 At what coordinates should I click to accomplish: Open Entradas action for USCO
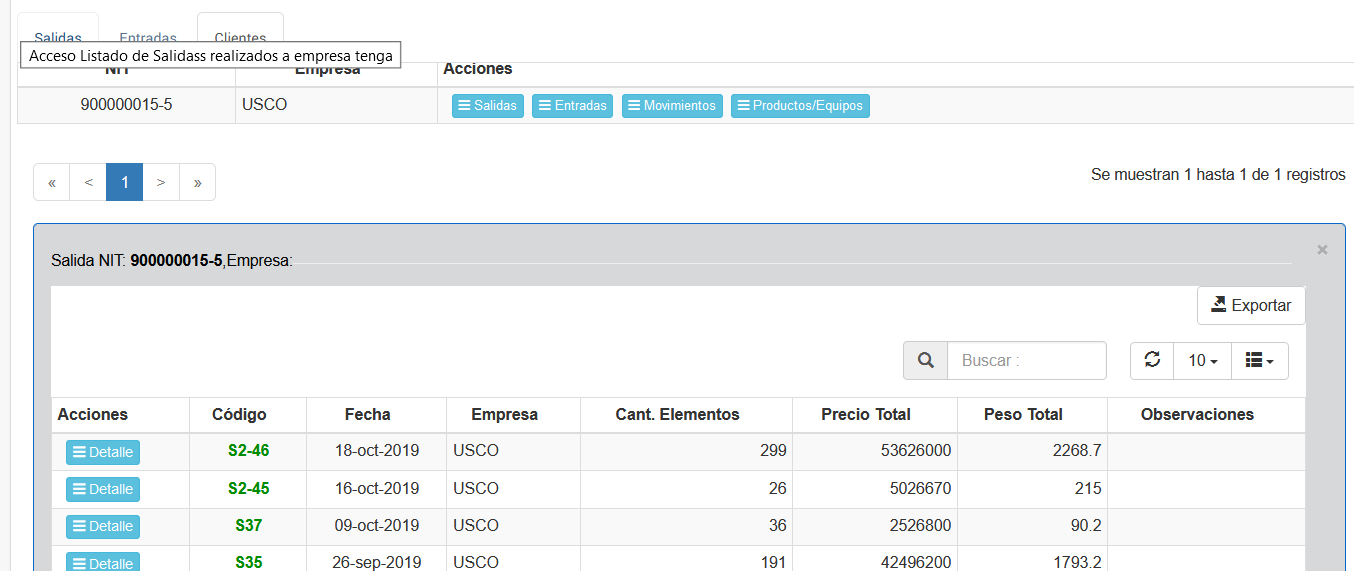pyautogui.click(x=572, y=105)
